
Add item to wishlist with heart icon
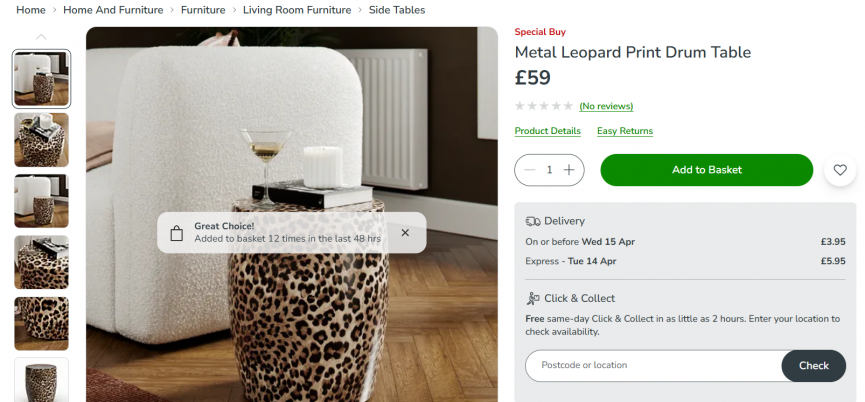coord(840,170)
